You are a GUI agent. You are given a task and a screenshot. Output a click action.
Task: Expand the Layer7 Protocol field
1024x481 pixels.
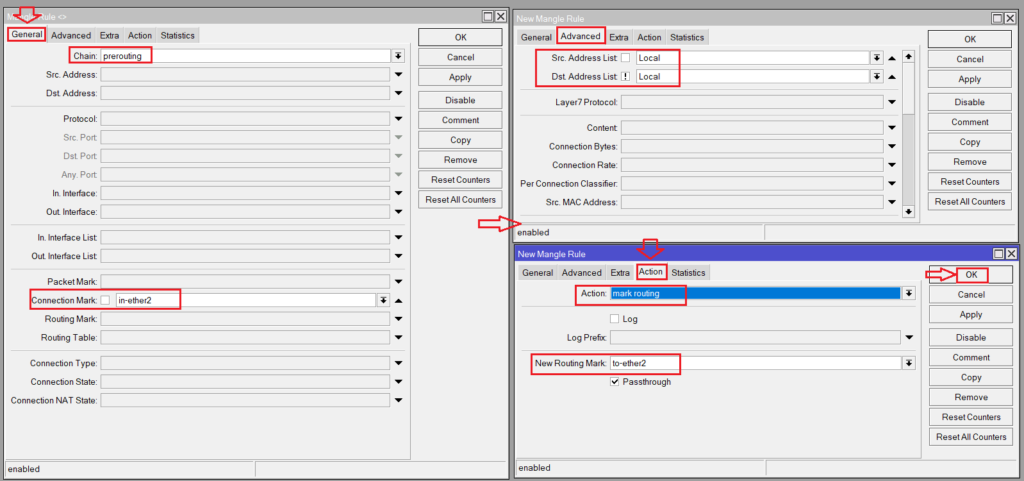891,102
